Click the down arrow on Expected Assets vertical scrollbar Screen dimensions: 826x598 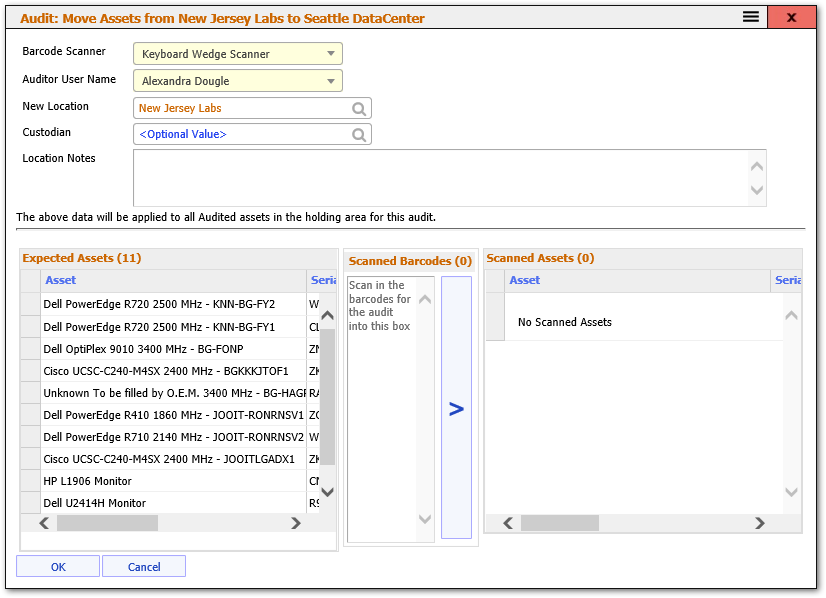coord(327,492)
